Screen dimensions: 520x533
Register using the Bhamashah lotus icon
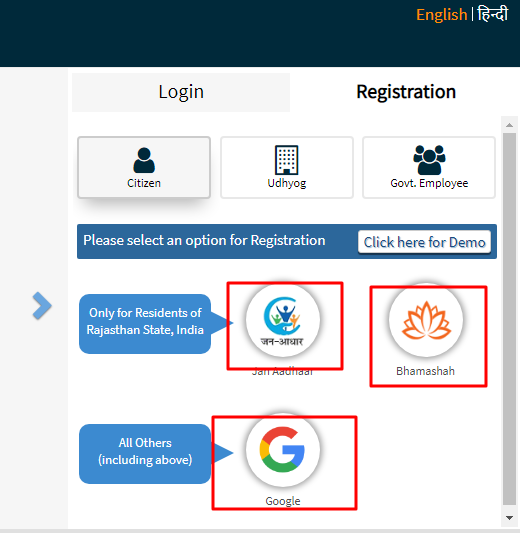(426, 320)
